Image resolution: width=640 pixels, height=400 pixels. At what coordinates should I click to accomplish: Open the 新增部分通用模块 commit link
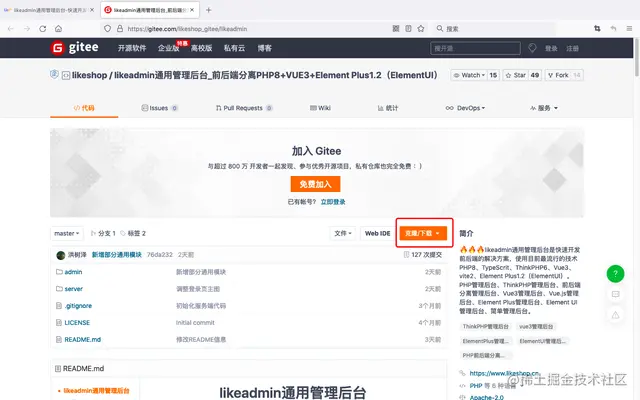(x=117, y=255)
